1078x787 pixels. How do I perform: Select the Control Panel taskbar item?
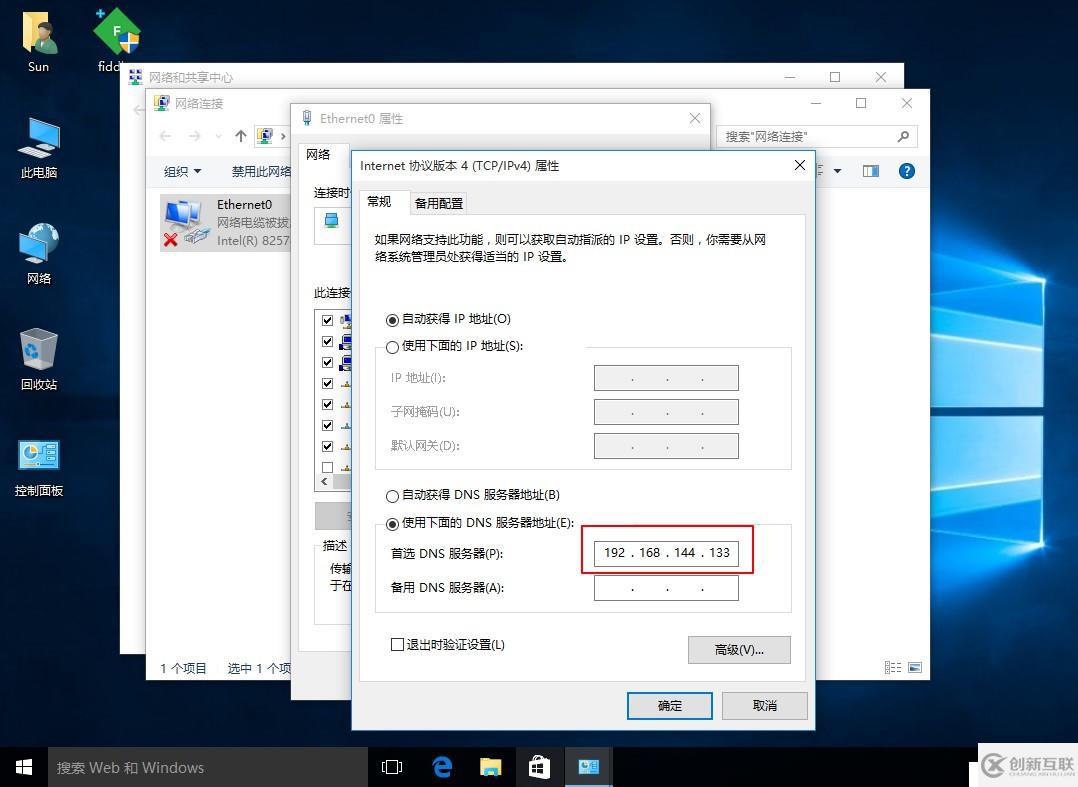pos(588,767)
